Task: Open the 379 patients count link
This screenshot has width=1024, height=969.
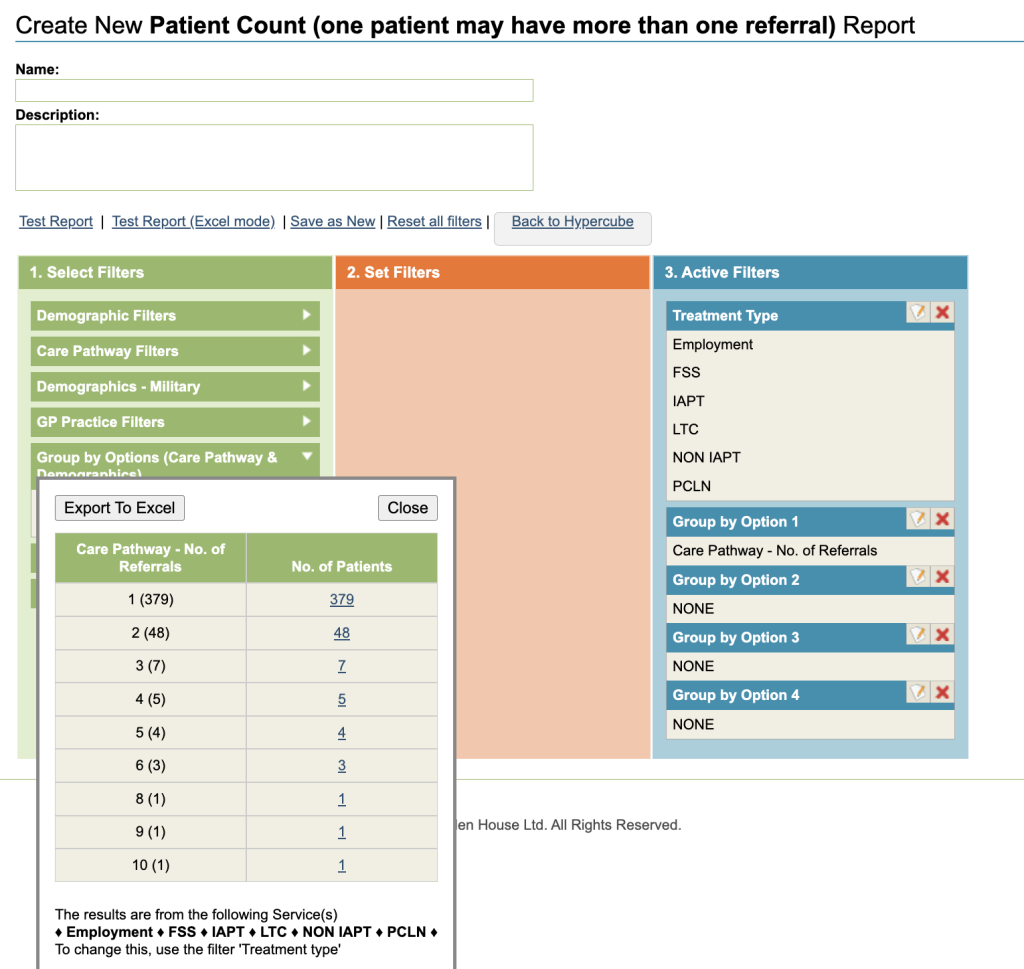Action: [341, 600]
